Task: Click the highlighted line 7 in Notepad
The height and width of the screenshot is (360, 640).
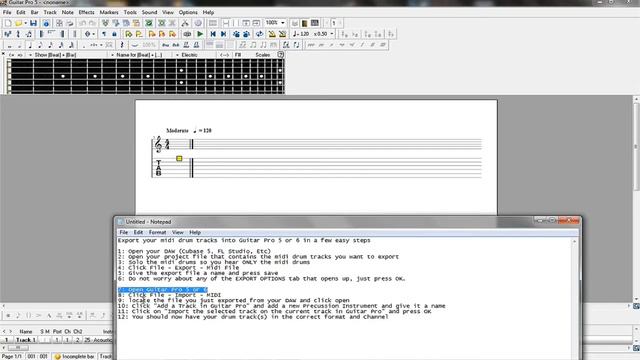Action: click(x=163, y=289)
